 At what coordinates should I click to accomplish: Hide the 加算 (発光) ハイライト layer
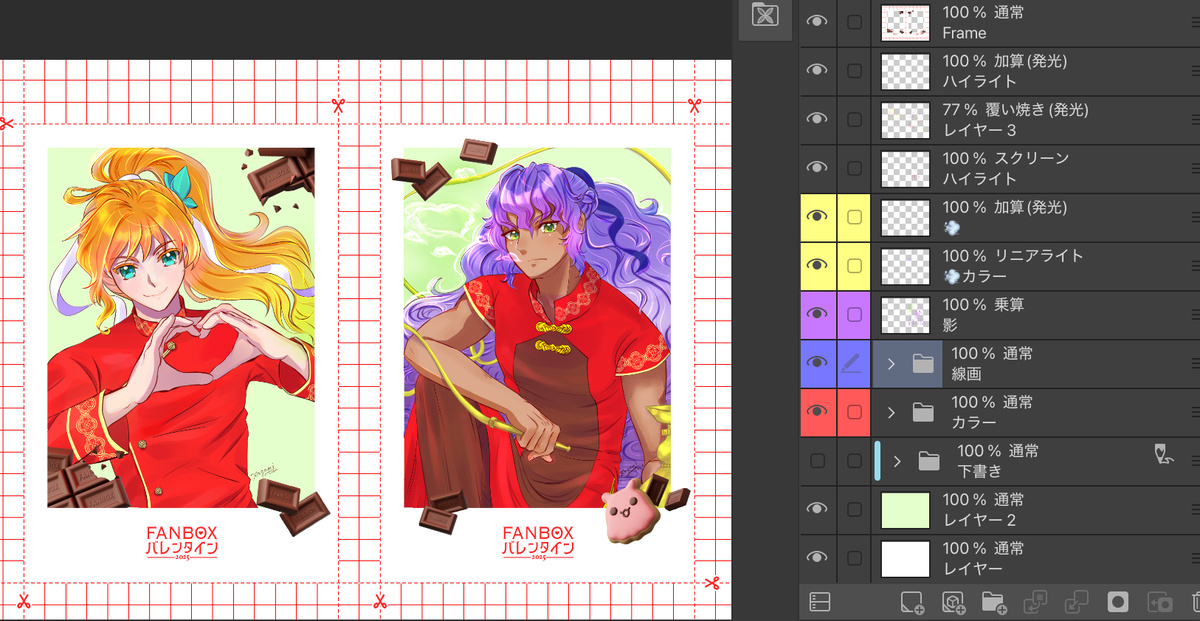click(x=817, y=70)
